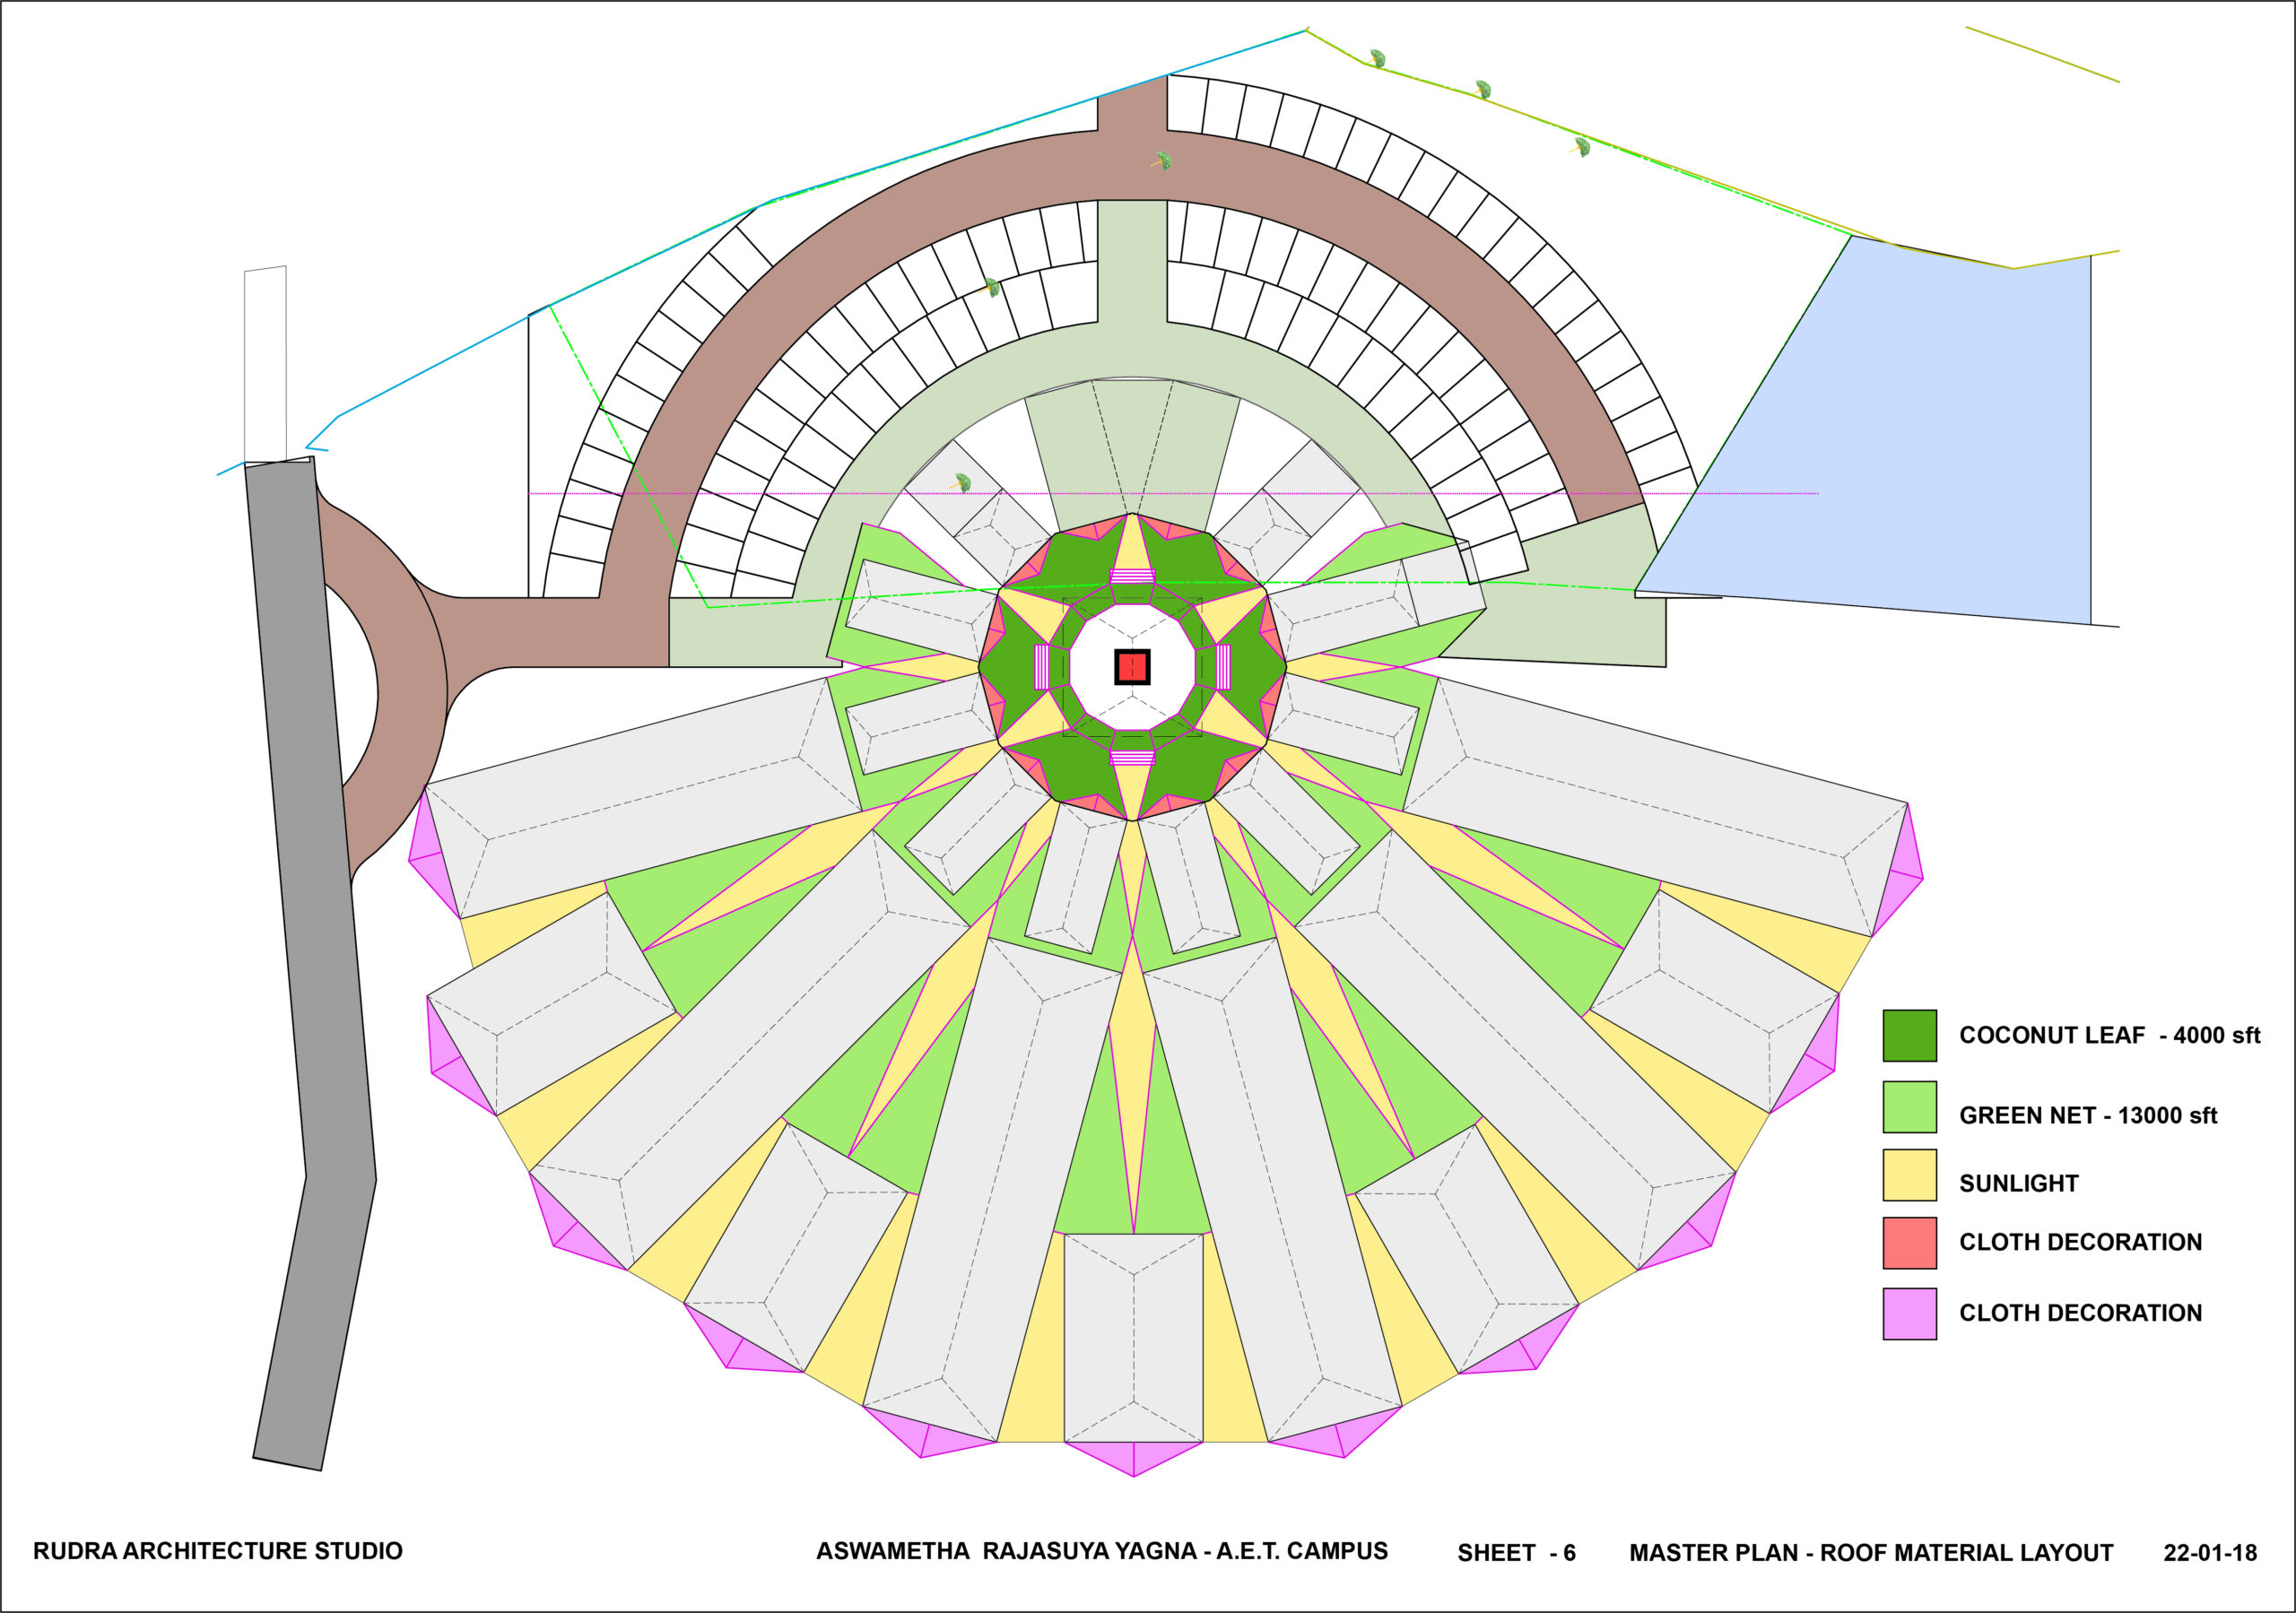The width and height of the screenshot is (2296, 1613).
Task: Select the yellow Sunlight legend swatch
Action: pos(1909,1175)
